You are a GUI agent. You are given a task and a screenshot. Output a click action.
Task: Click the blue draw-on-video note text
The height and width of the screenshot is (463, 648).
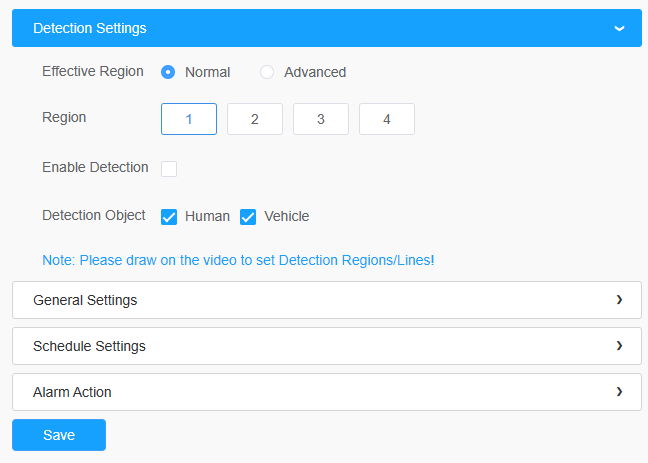click(238, 260)
